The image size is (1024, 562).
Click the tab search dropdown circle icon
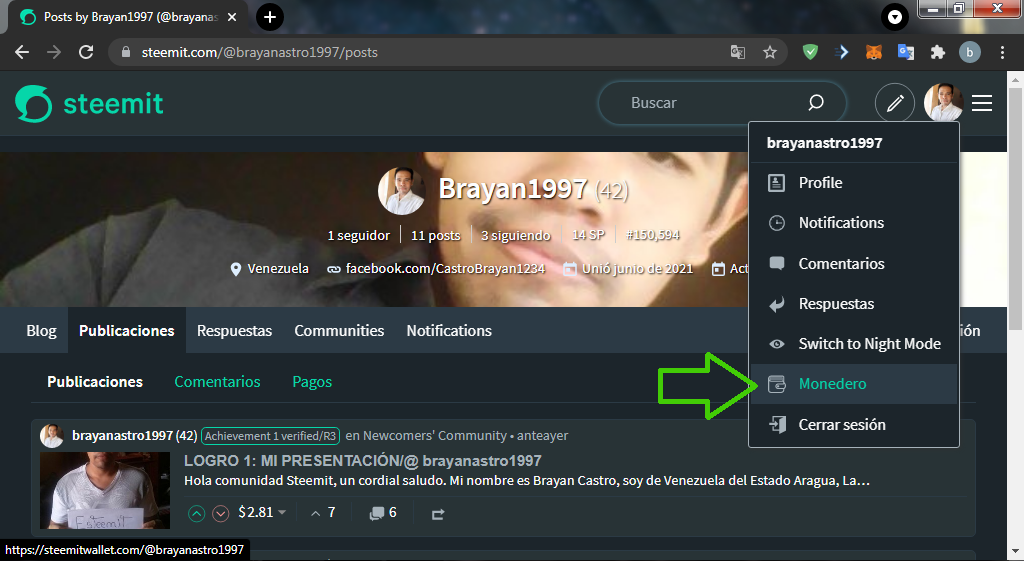(x=895, y=17)
